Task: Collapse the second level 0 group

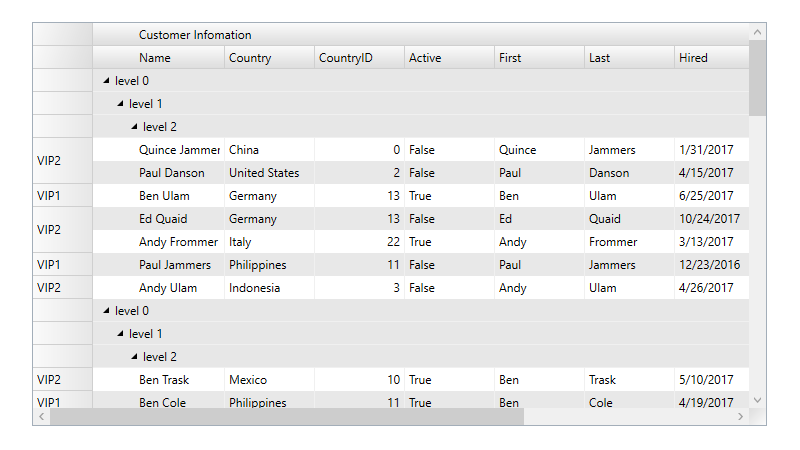Action: pos(107,311)
